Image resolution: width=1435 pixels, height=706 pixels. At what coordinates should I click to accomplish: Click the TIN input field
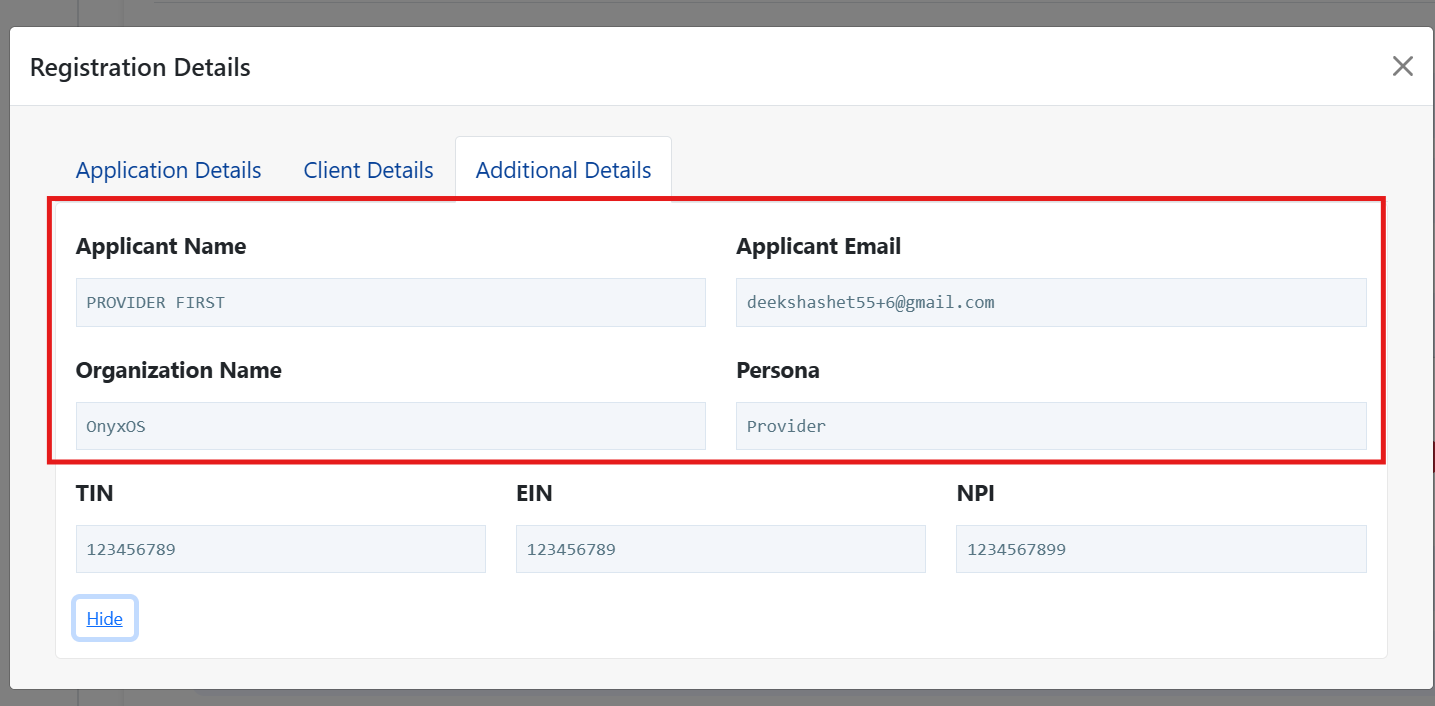click(x=281, y=549)
